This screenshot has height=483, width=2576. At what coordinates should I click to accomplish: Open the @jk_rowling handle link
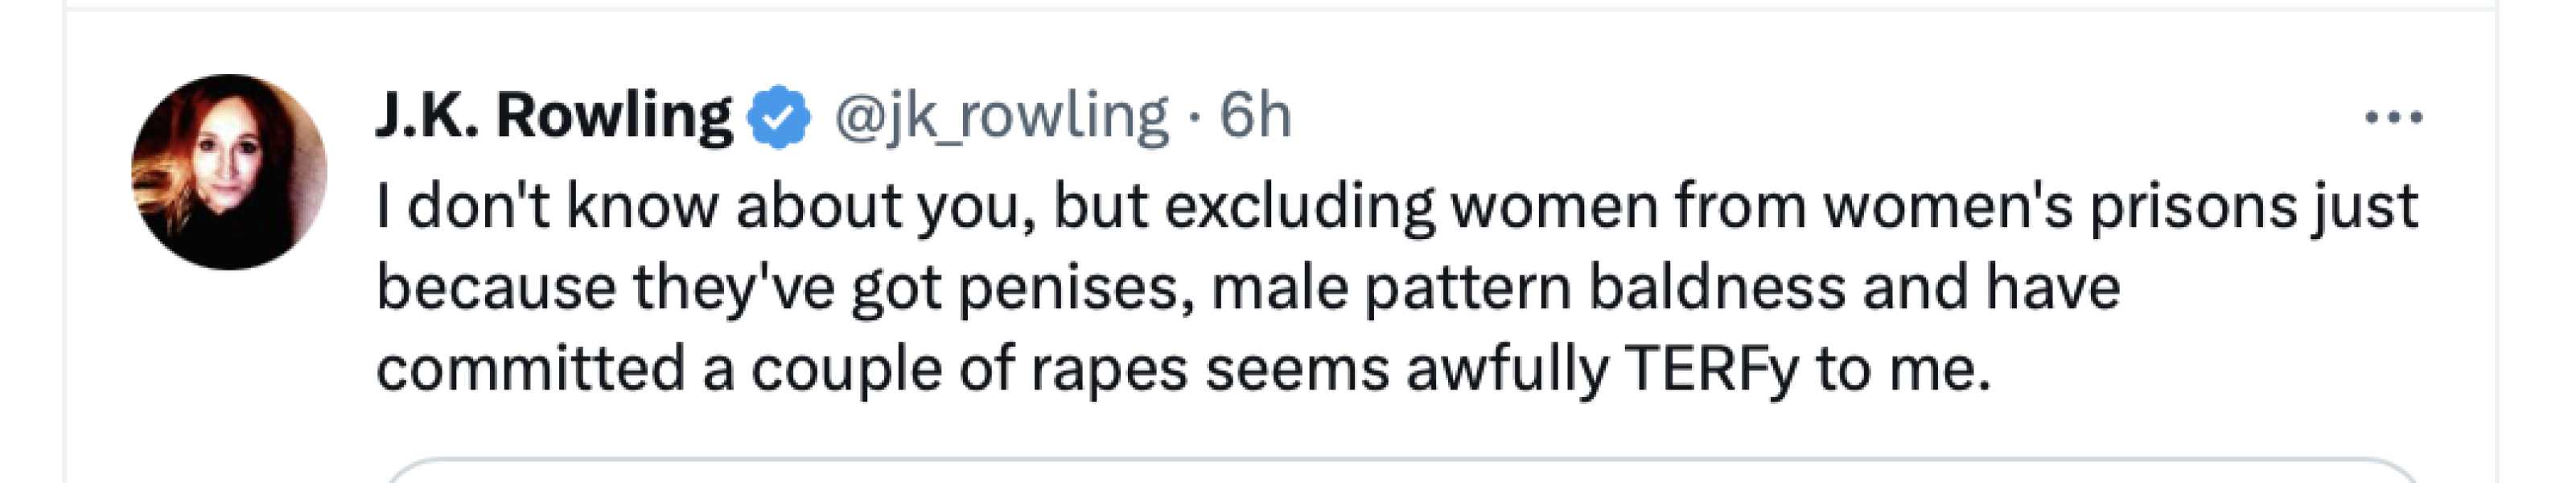(x=1001, y=117)
